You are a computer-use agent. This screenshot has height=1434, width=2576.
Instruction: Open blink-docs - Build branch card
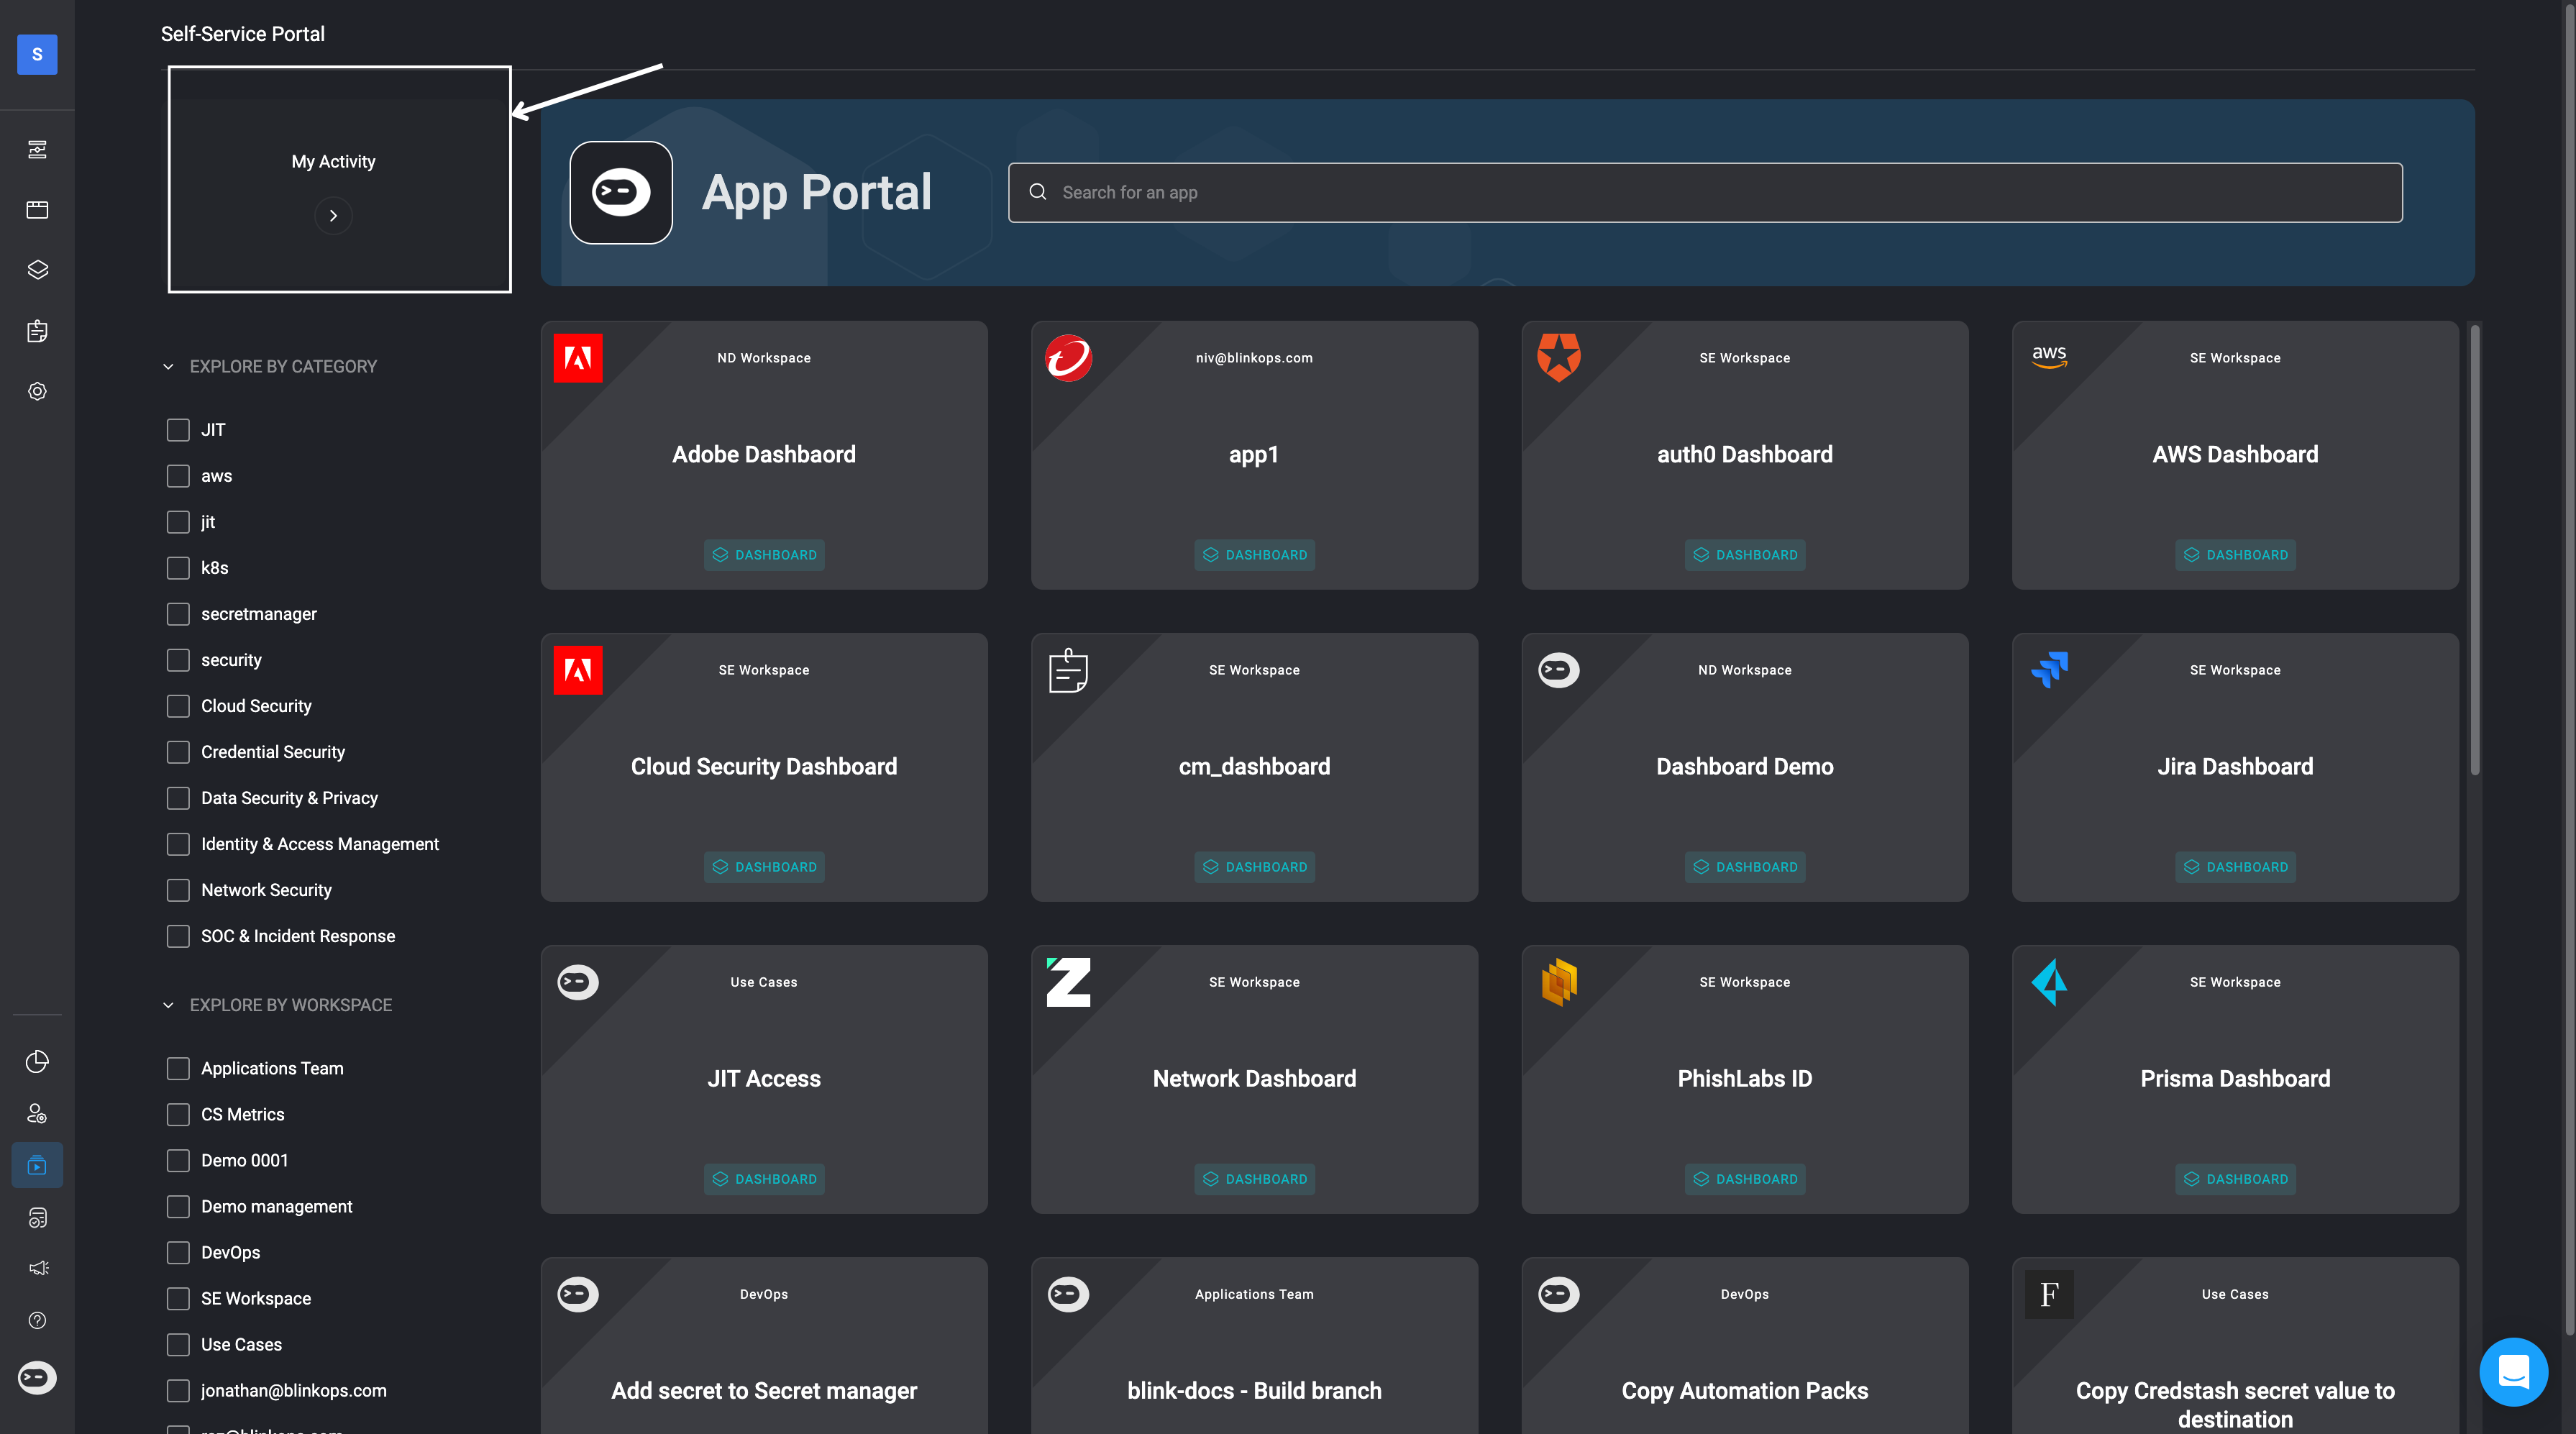1254,1345
